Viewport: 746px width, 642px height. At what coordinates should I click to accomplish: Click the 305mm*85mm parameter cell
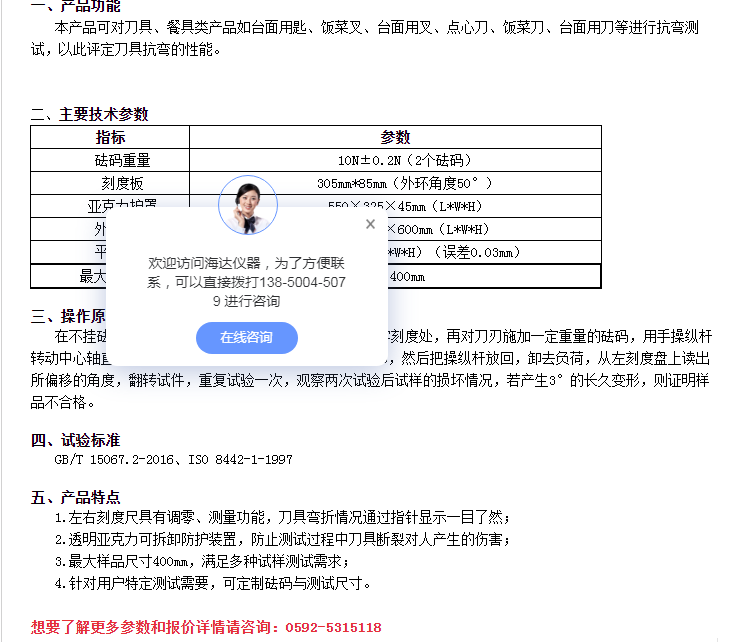(395, 183)
